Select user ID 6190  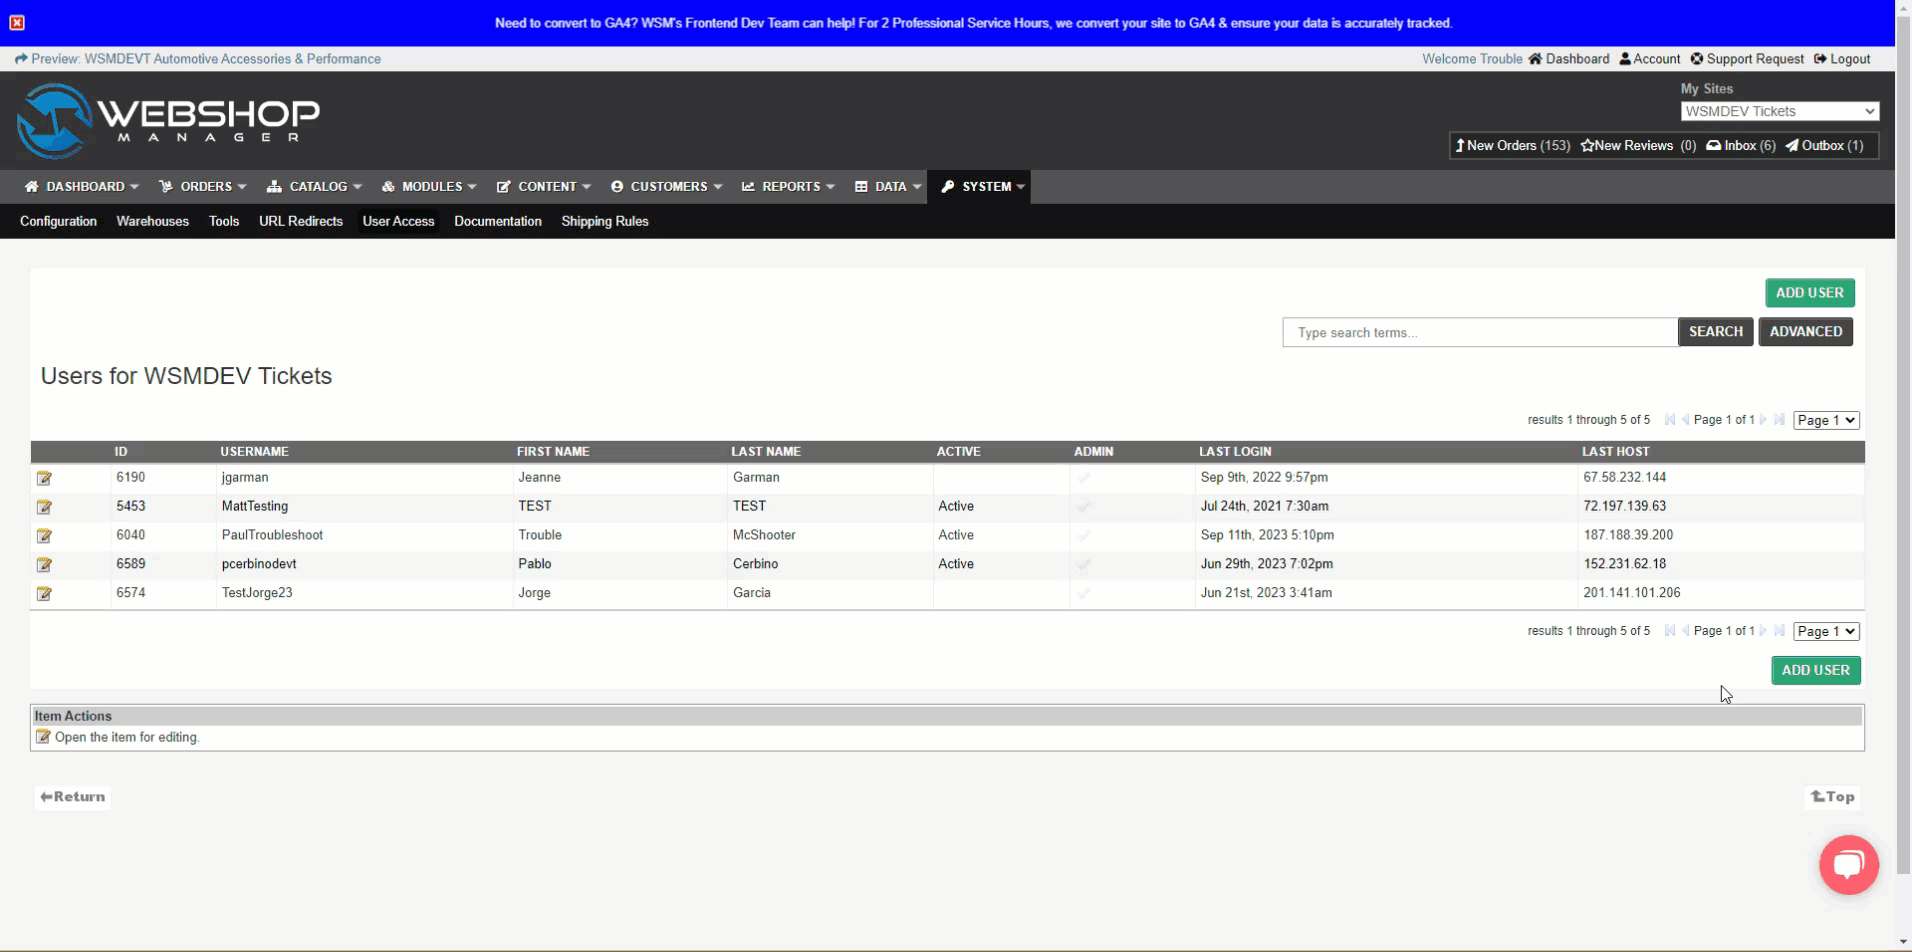coord(130,477)
